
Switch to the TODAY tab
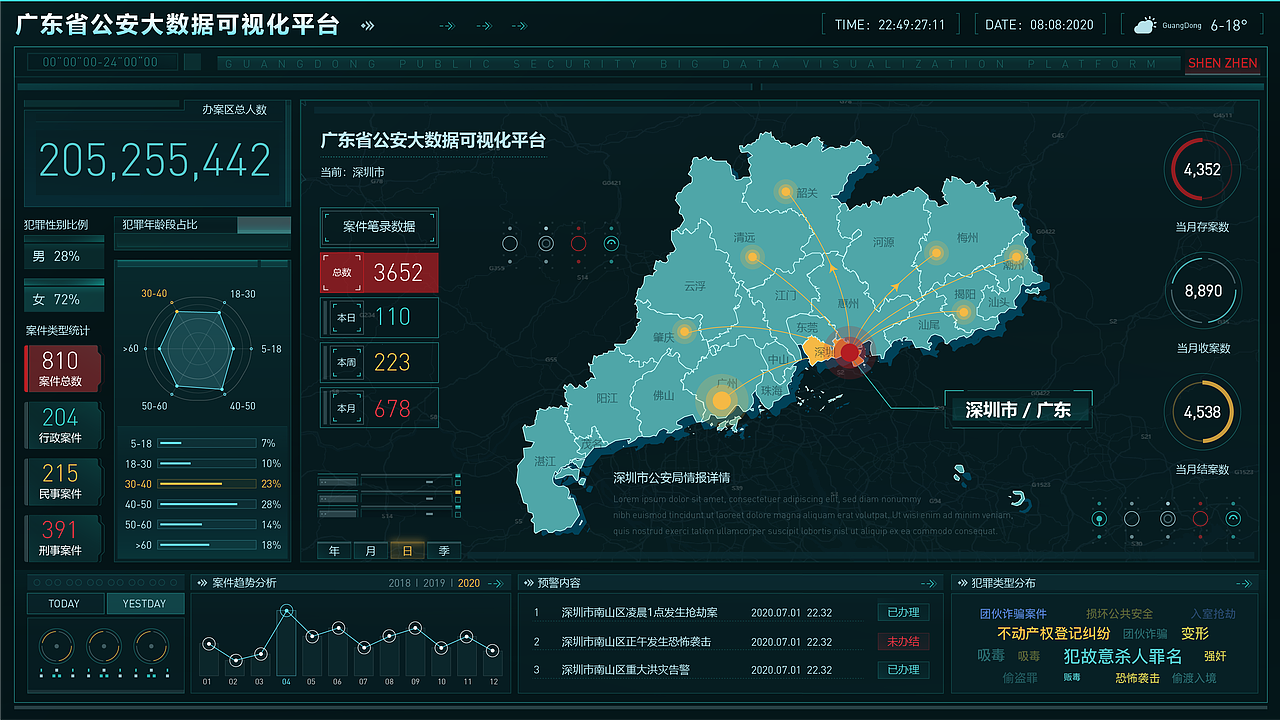[x=64, y=603]
